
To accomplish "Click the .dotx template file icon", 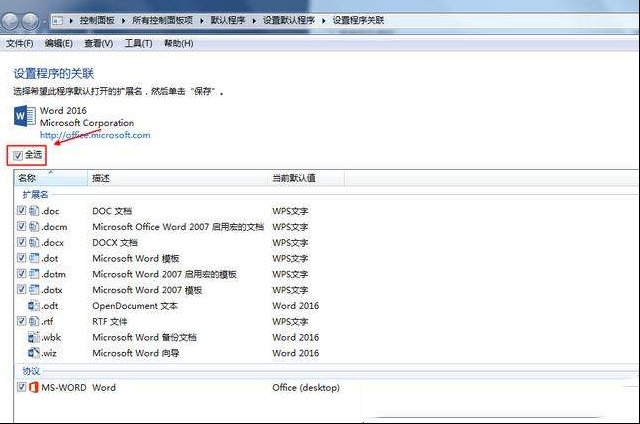I will (x=34, y=290).
